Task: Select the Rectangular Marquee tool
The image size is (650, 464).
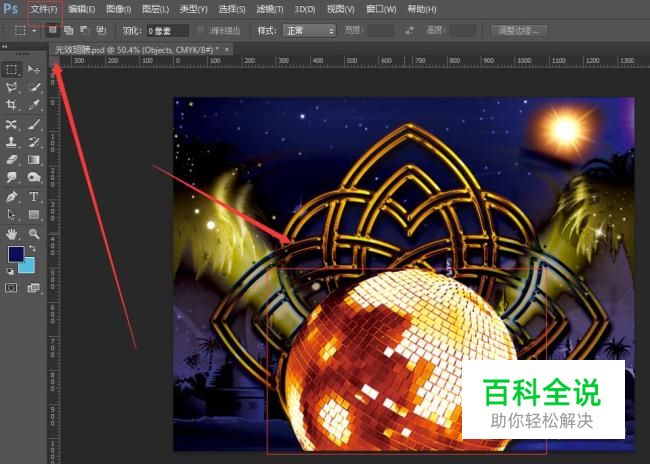Action: click(12, 69)
